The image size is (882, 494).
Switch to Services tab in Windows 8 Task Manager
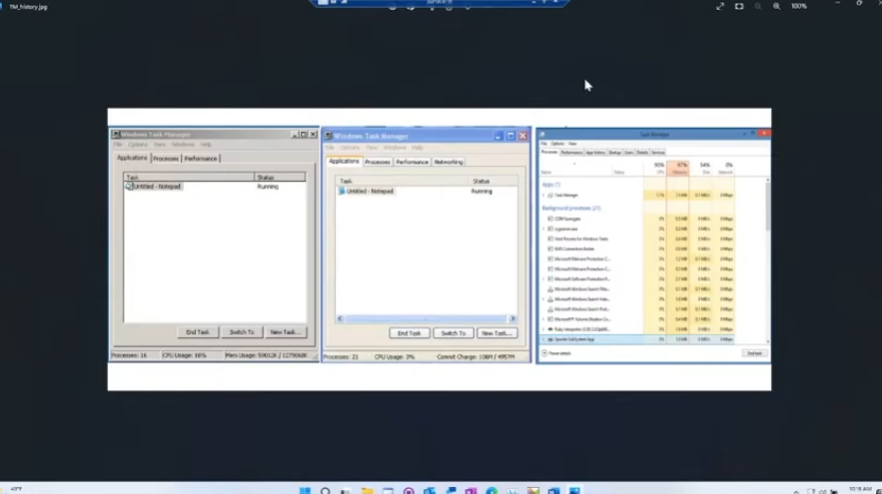pyautogui.click(x=658, y=152)
